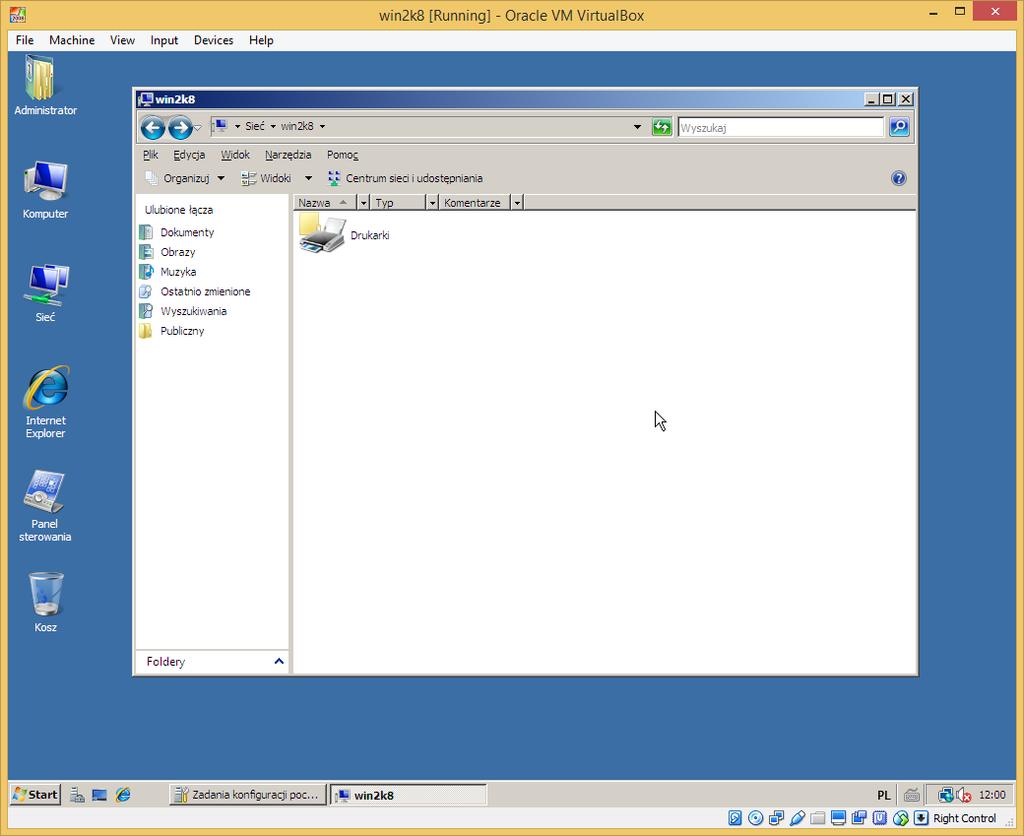Click the Forward navigation arrow
This screenshot has width=1024, height=836.
pos(180,127)
